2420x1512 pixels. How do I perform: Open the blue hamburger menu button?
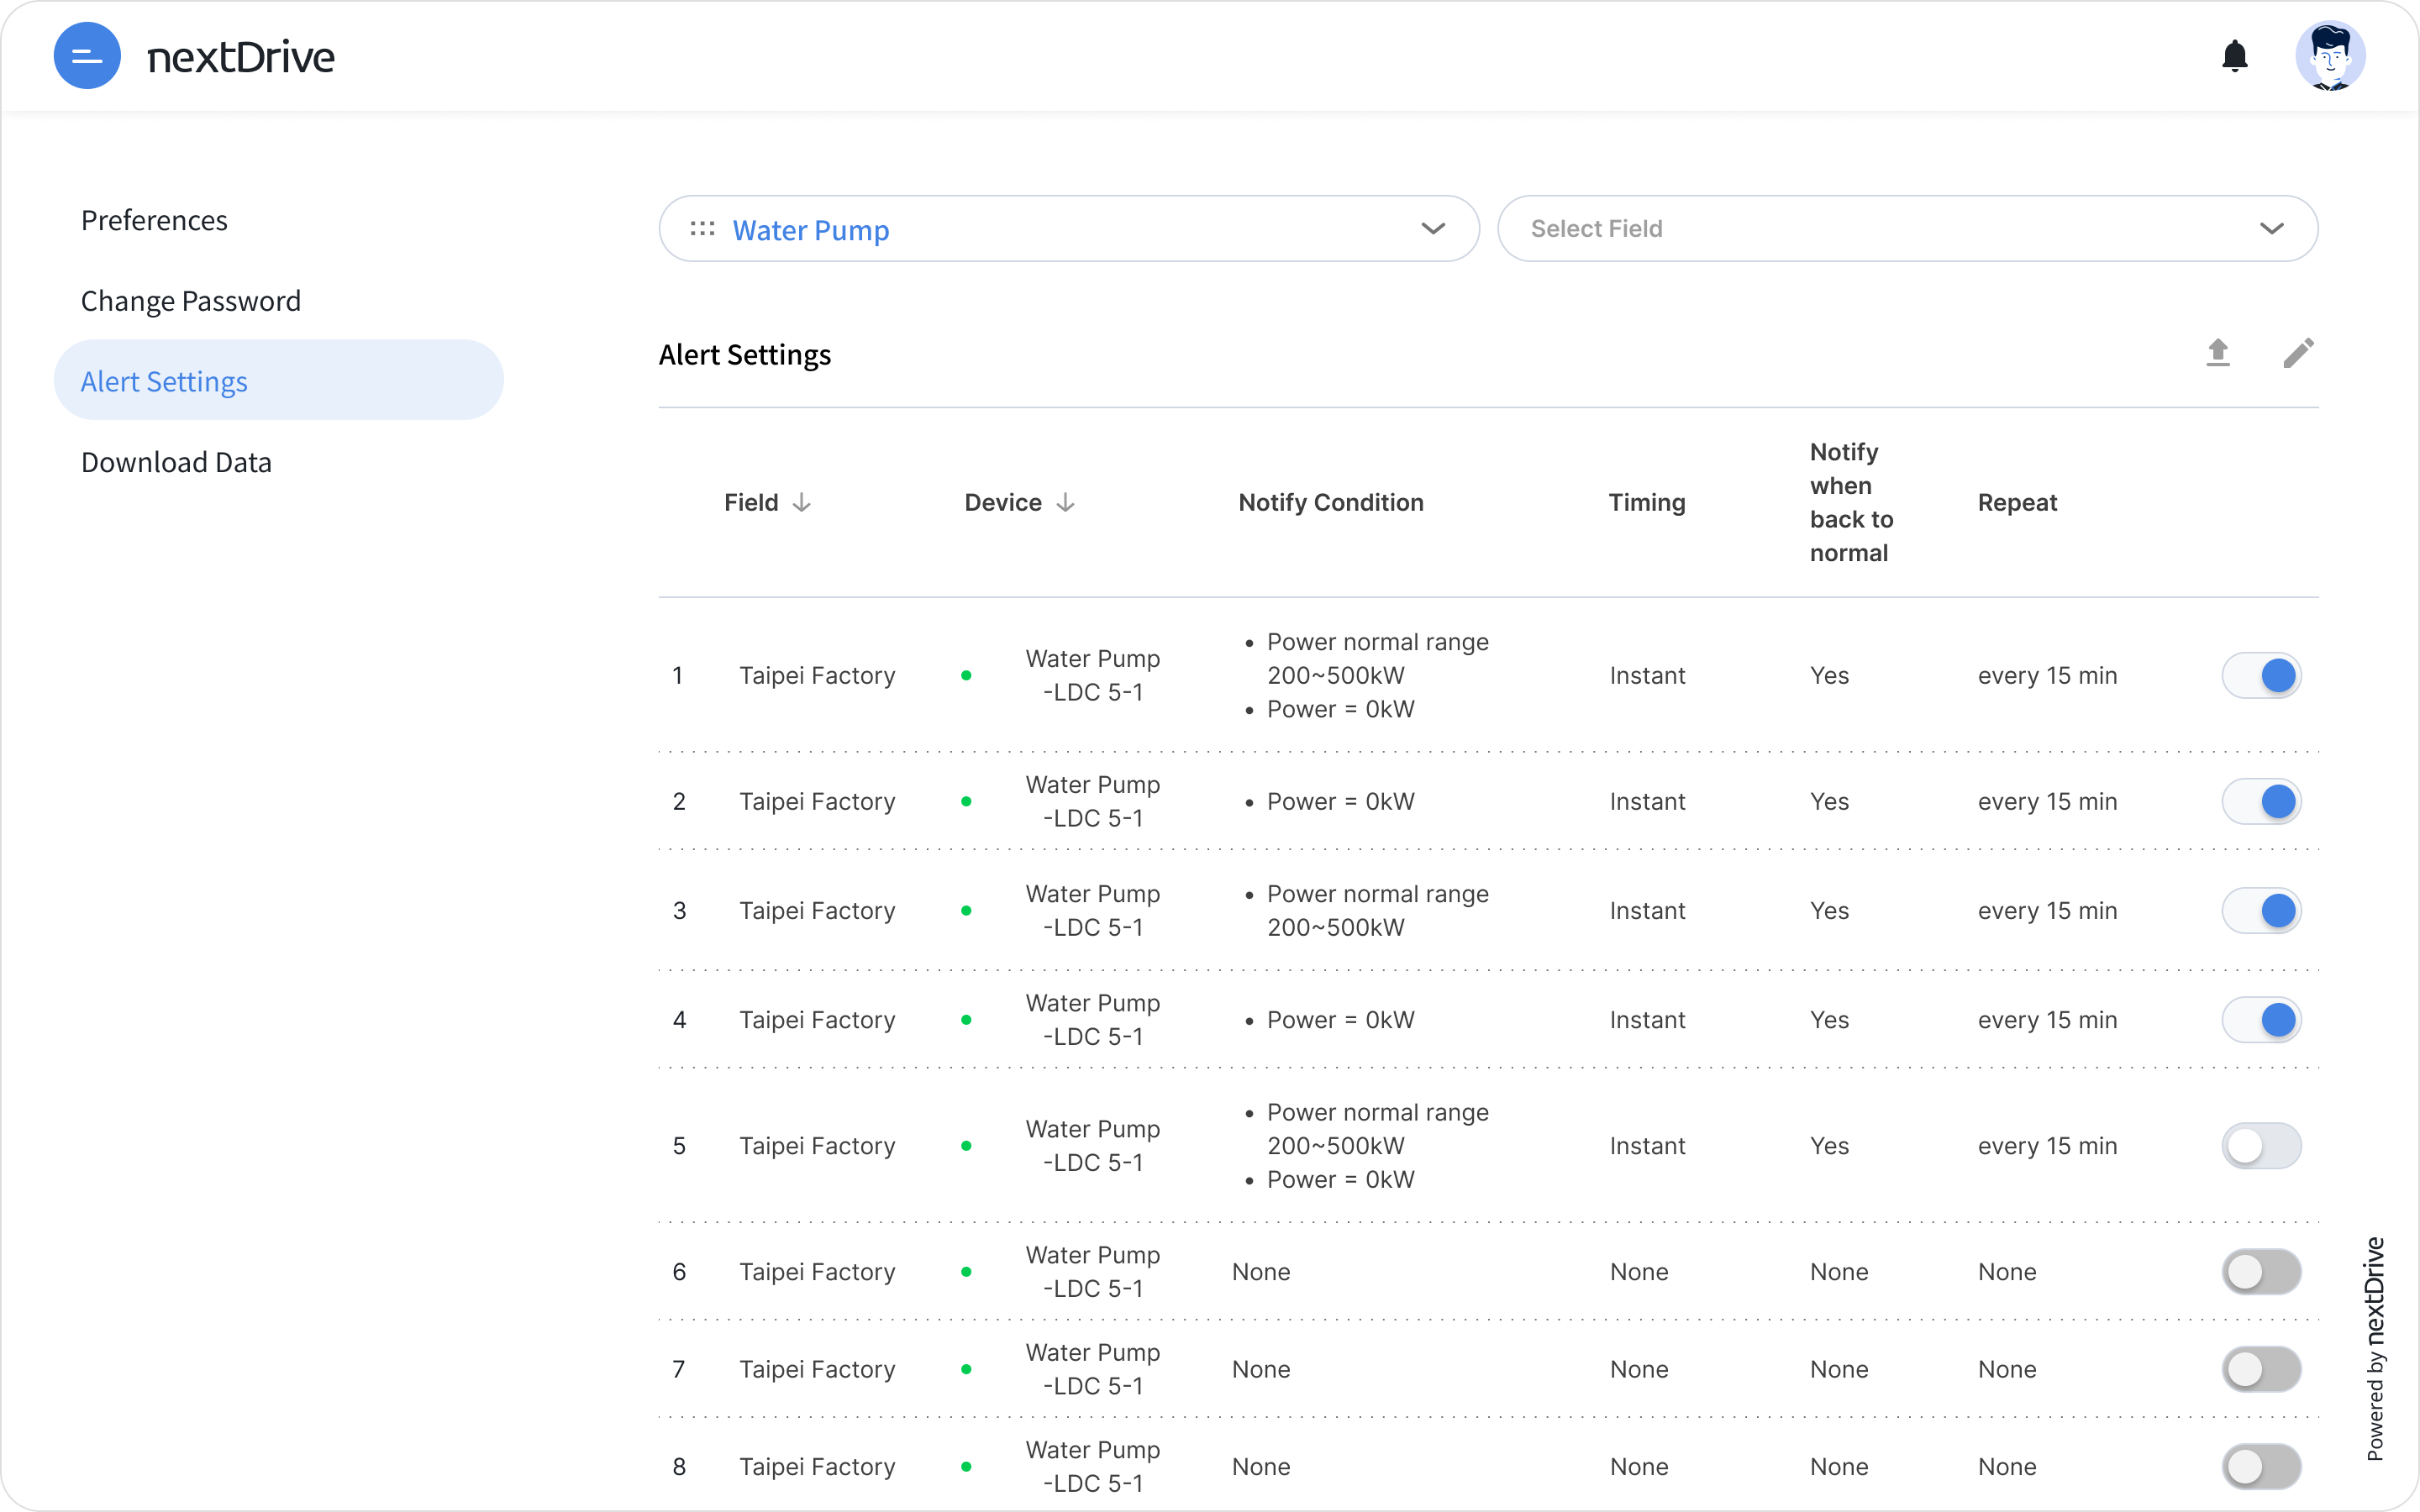pos(87,56)
